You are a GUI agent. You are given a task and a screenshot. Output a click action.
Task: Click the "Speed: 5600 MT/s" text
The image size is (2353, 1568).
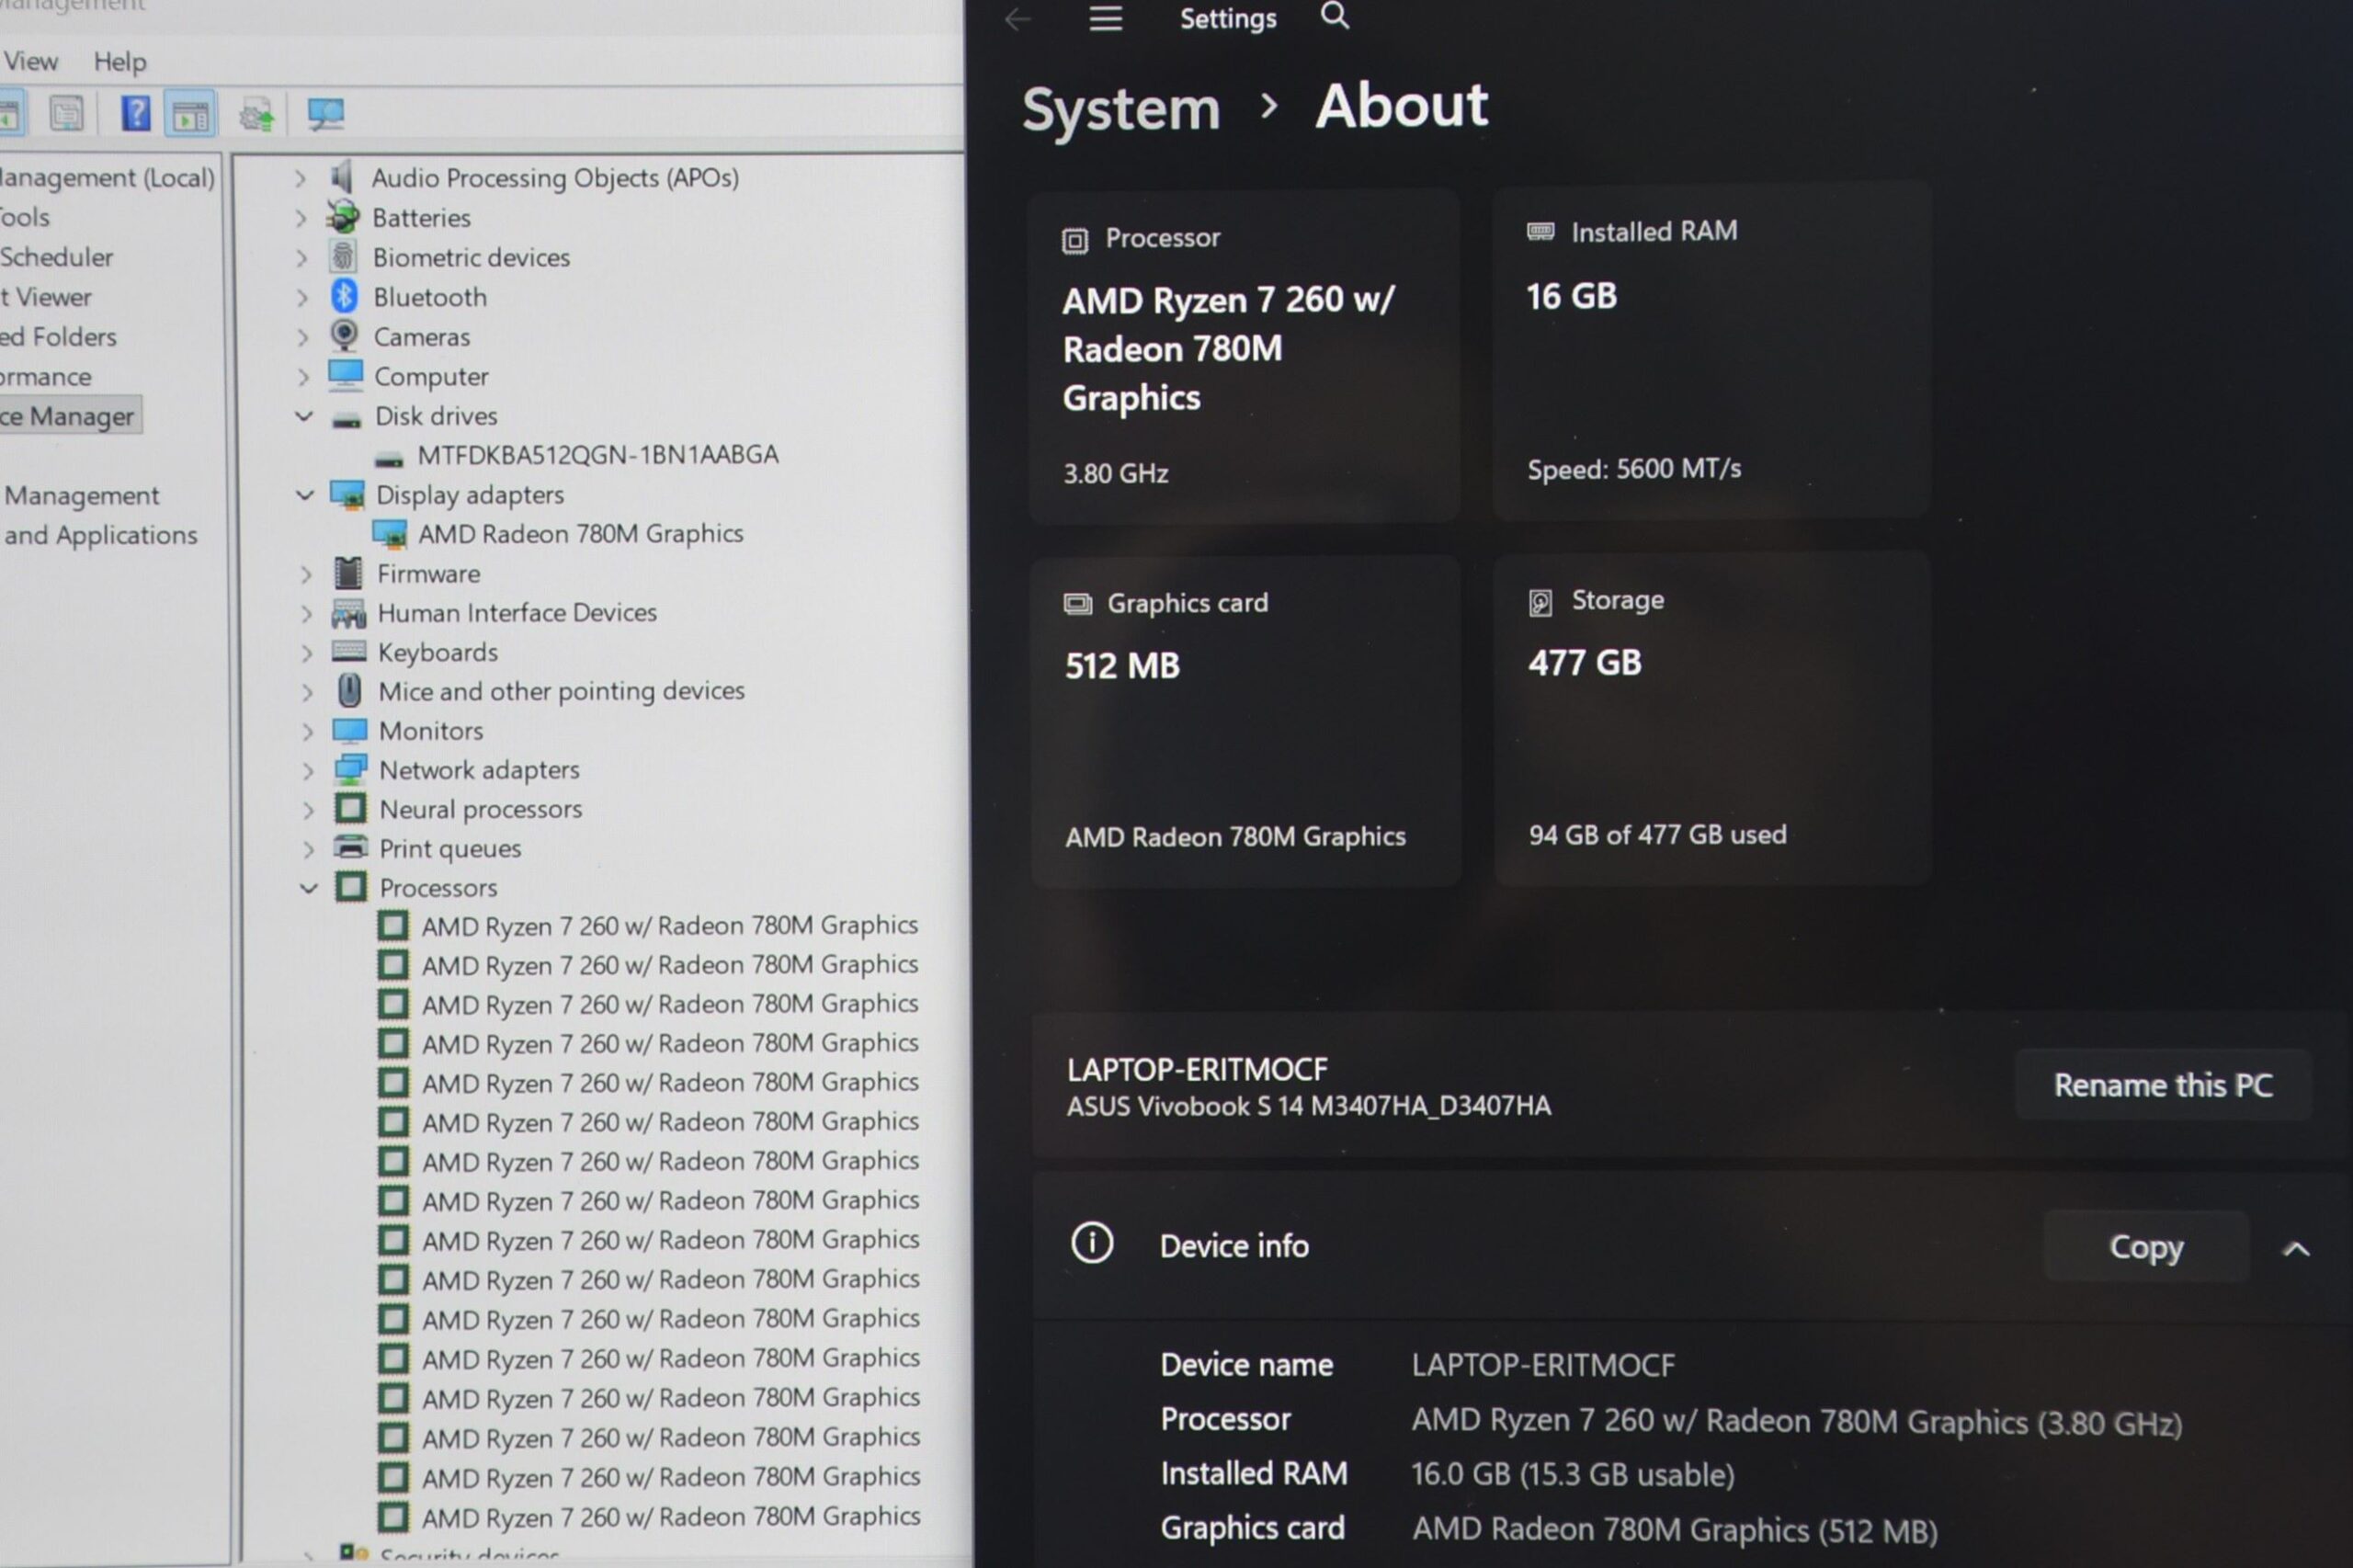click(x=1634, y=468)
